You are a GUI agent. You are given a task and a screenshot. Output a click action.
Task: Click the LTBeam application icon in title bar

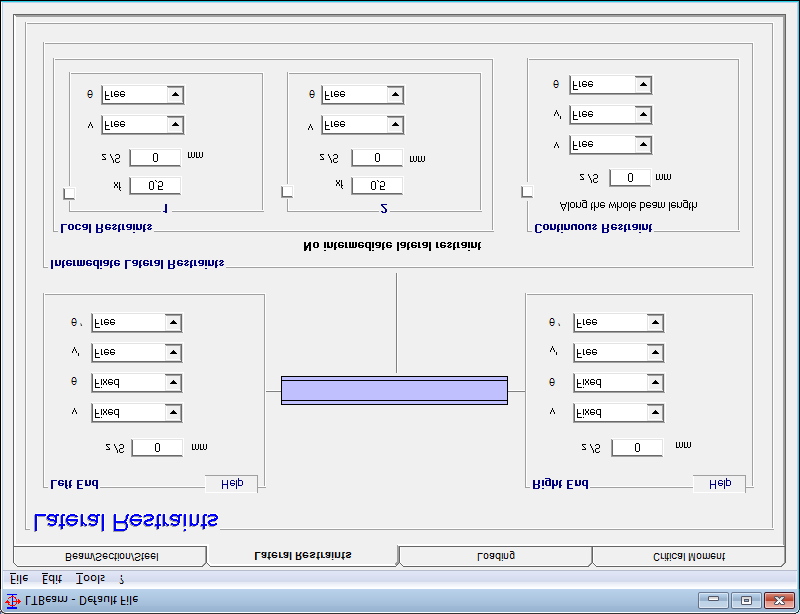[x=12, y=600]
